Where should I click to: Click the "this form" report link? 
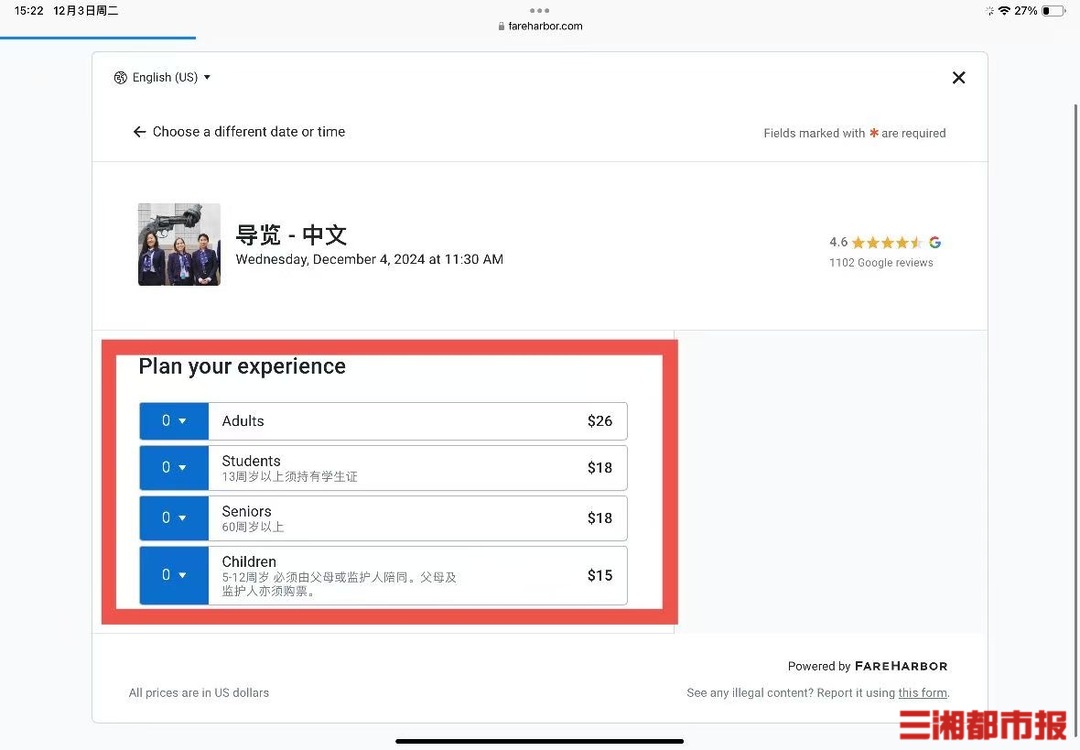pyautogui.click(x=922, y=693)
